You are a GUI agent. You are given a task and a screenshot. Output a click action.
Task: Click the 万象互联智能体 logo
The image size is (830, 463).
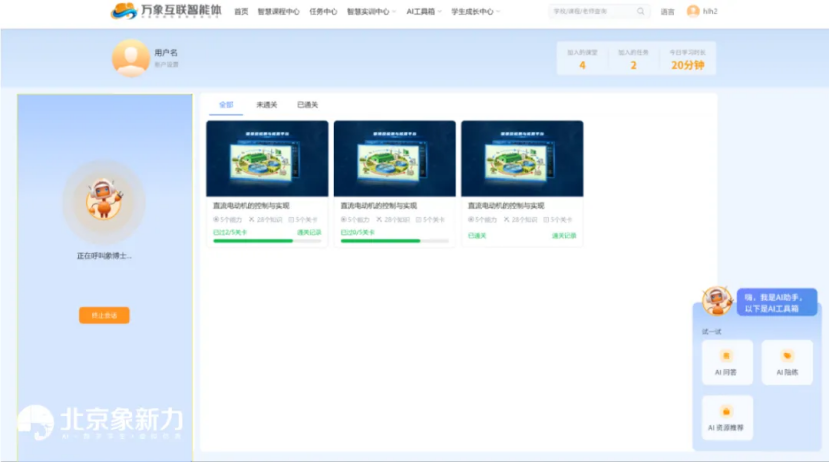pos(166,12)
